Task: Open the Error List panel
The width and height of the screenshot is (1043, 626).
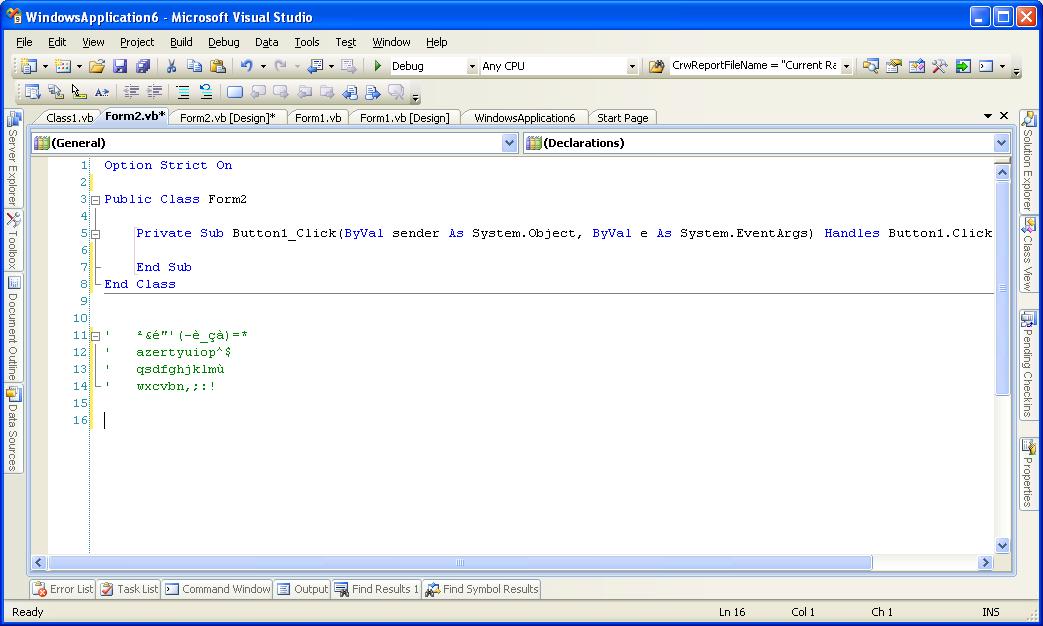Action: point(63,589)
